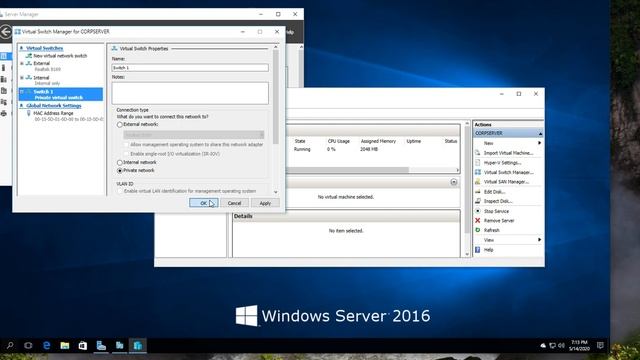Select the Internal virtual switch entry
The height and width of the screenshot is (360, 640).
41,78
